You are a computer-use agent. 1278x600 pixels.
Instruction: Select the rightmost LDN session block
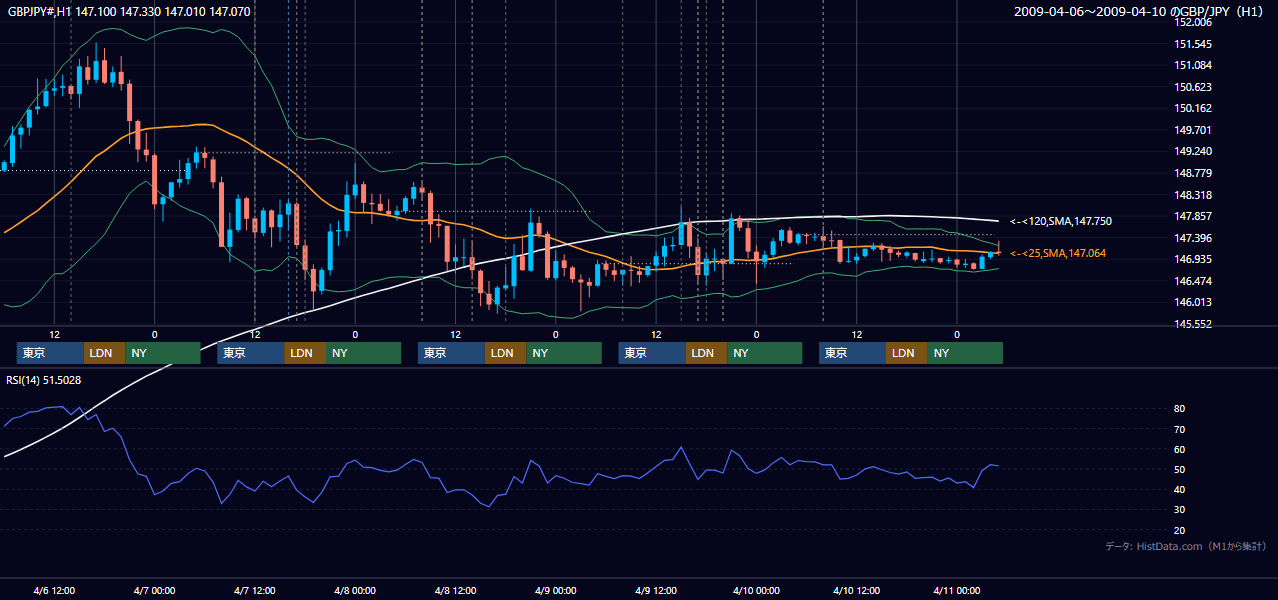(906, 353)
